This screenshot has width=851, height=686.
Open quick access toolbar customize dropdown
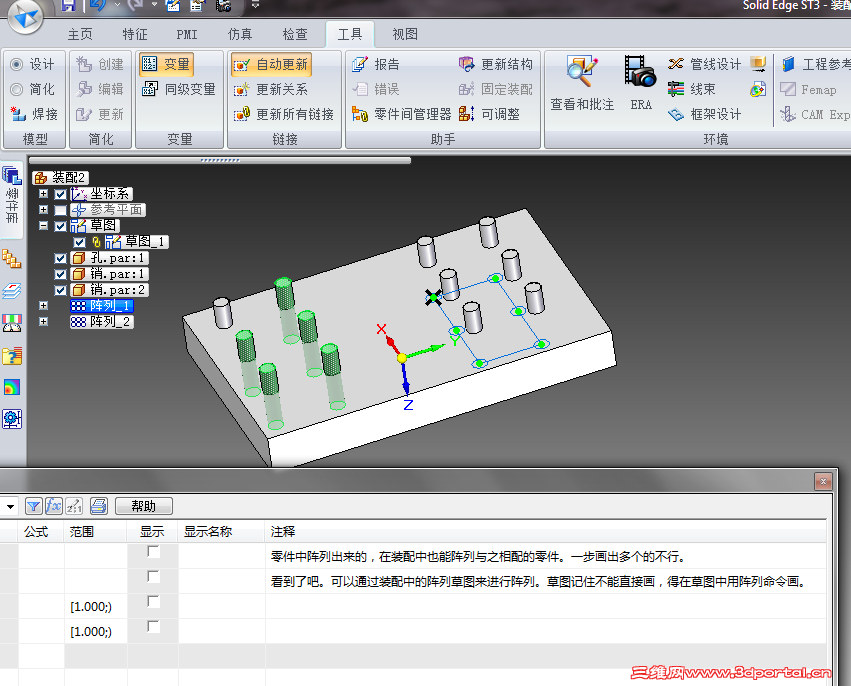tap(255, 4)
